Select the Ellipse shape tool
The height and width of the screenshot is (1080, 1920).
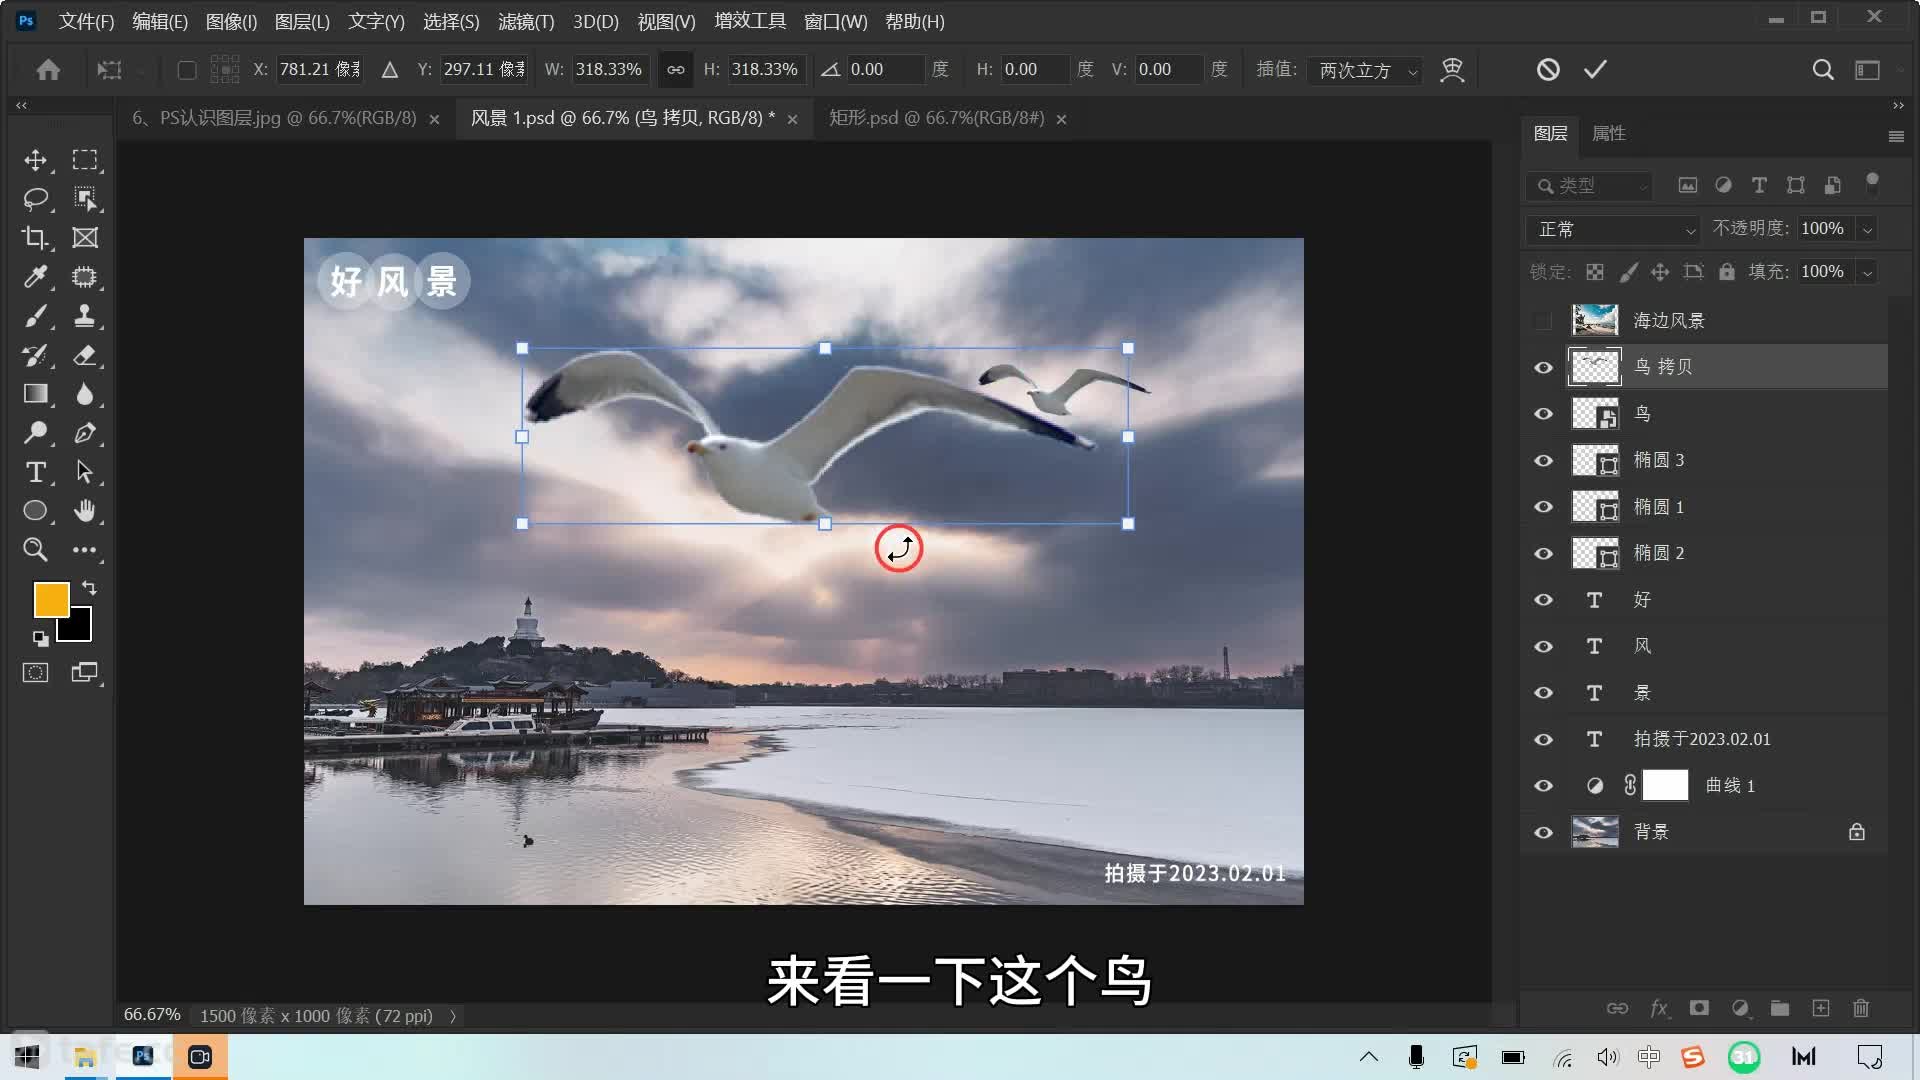36,511
